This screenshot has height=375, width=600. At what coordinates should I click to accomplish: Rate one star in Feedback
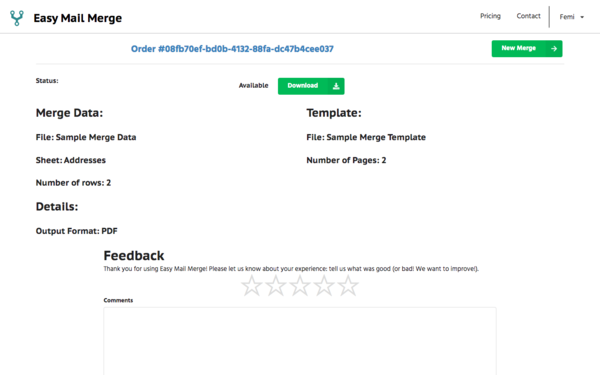(252, 285)
